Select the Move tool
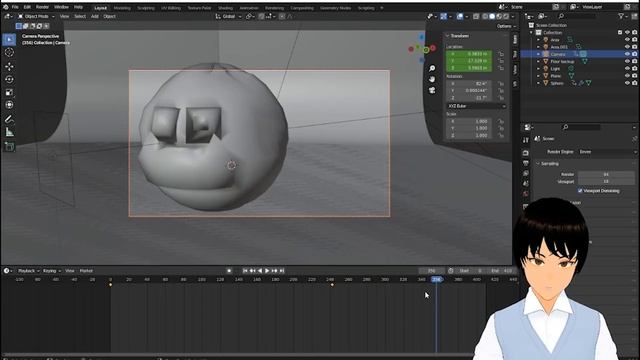The width and height of the screenshot is (640, 360). click(x=9, y=66)
